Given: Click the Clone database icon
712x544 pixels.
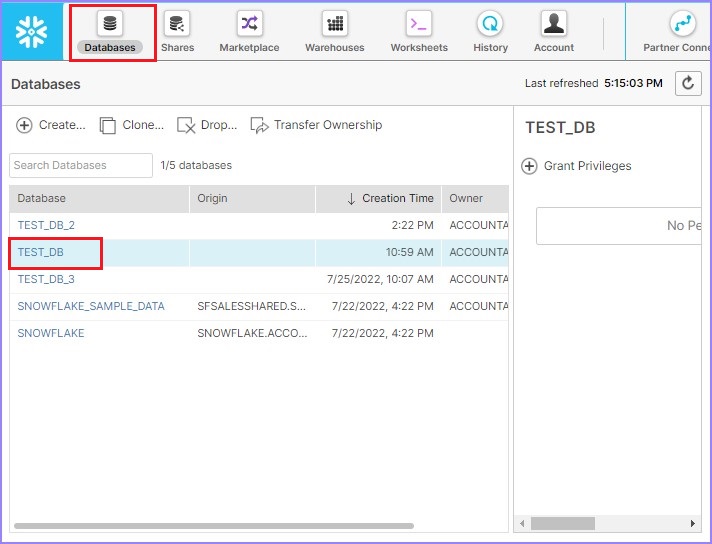Looking at the screenshot, I should [108, 125].
